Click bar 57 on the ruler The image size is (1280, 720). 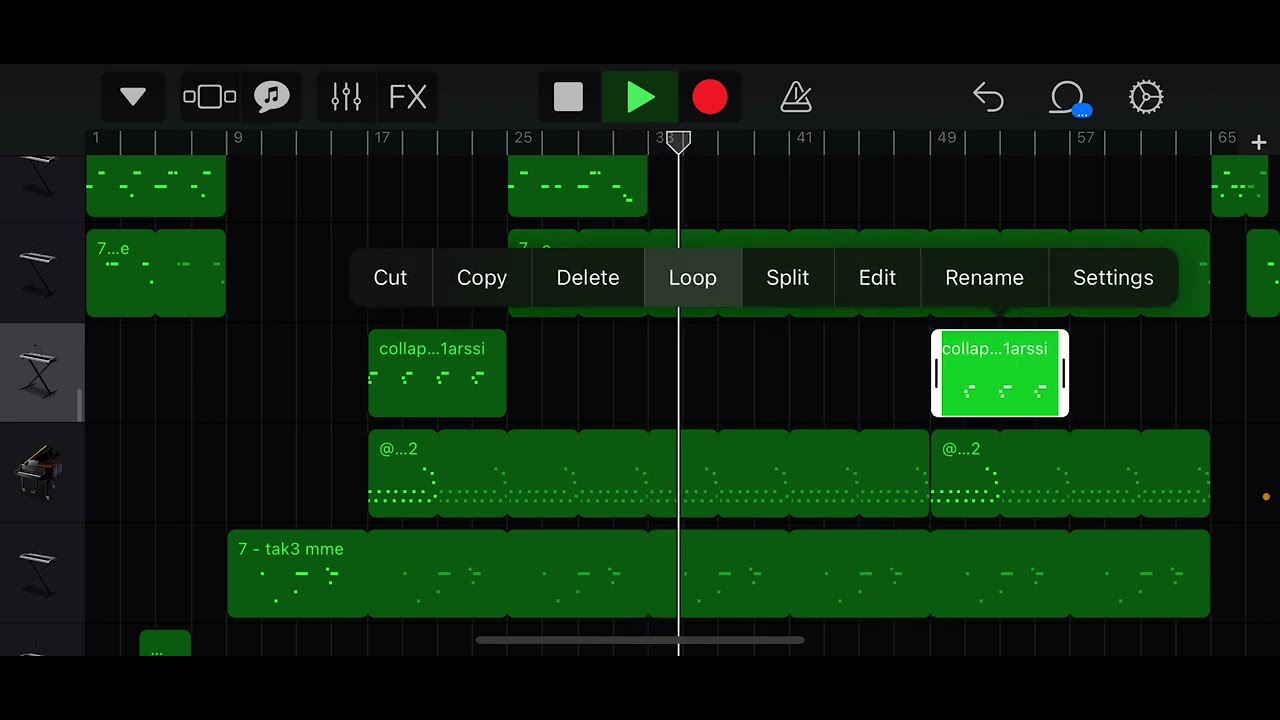pyautogui.click(x=1086, y=138)
